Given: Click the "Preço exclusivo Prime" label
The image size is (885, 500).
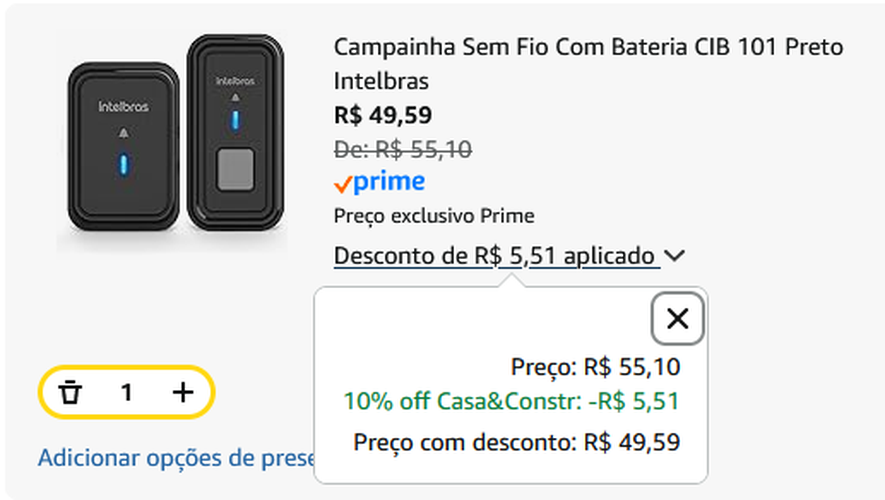Looking at the screenshot, I should pyautogui.click(x=434, y=216).
